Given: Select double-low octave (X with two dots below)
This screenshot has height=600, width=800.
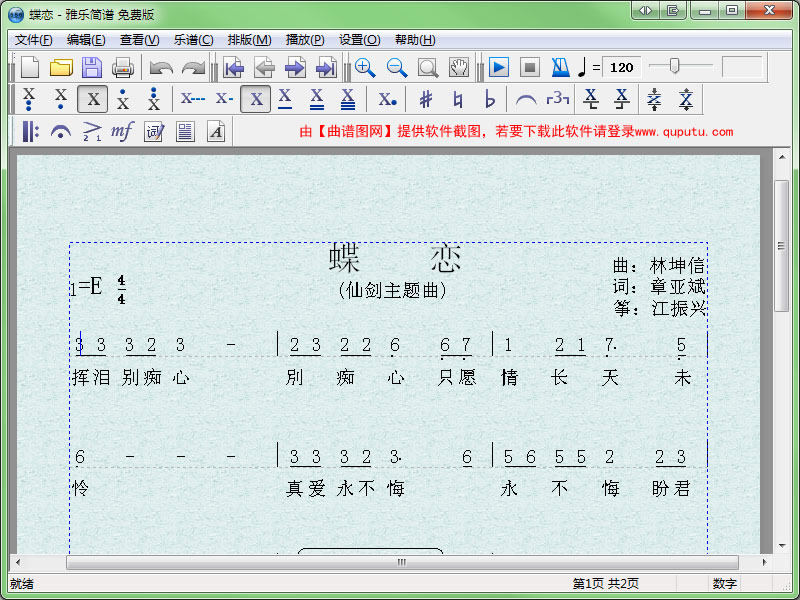Looking at the screenshot, I should 29,99.
